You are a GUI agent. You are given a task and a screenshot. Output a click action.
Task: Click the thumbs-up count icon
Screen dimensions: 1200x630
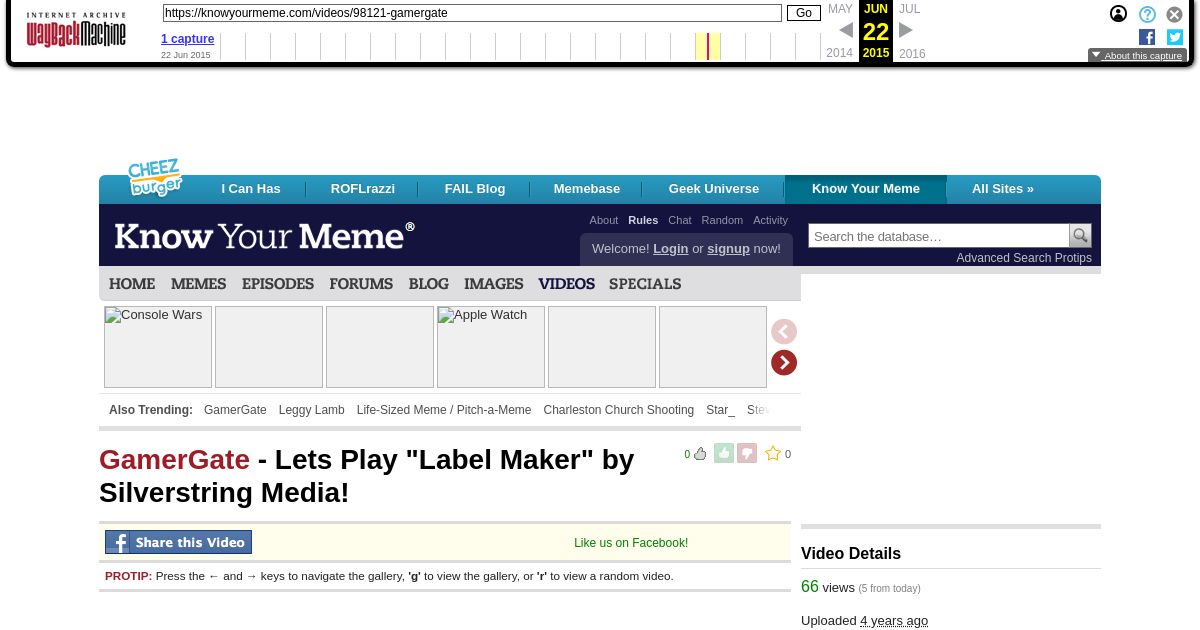coord(700,454)
